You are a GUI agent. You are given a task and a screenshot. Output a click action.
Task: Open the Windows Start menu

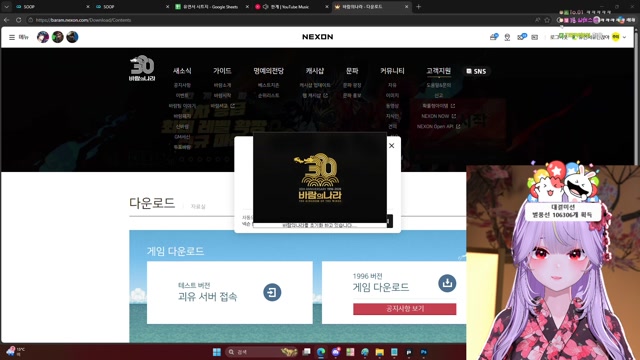pyautogui.click(x=217, y=352)
